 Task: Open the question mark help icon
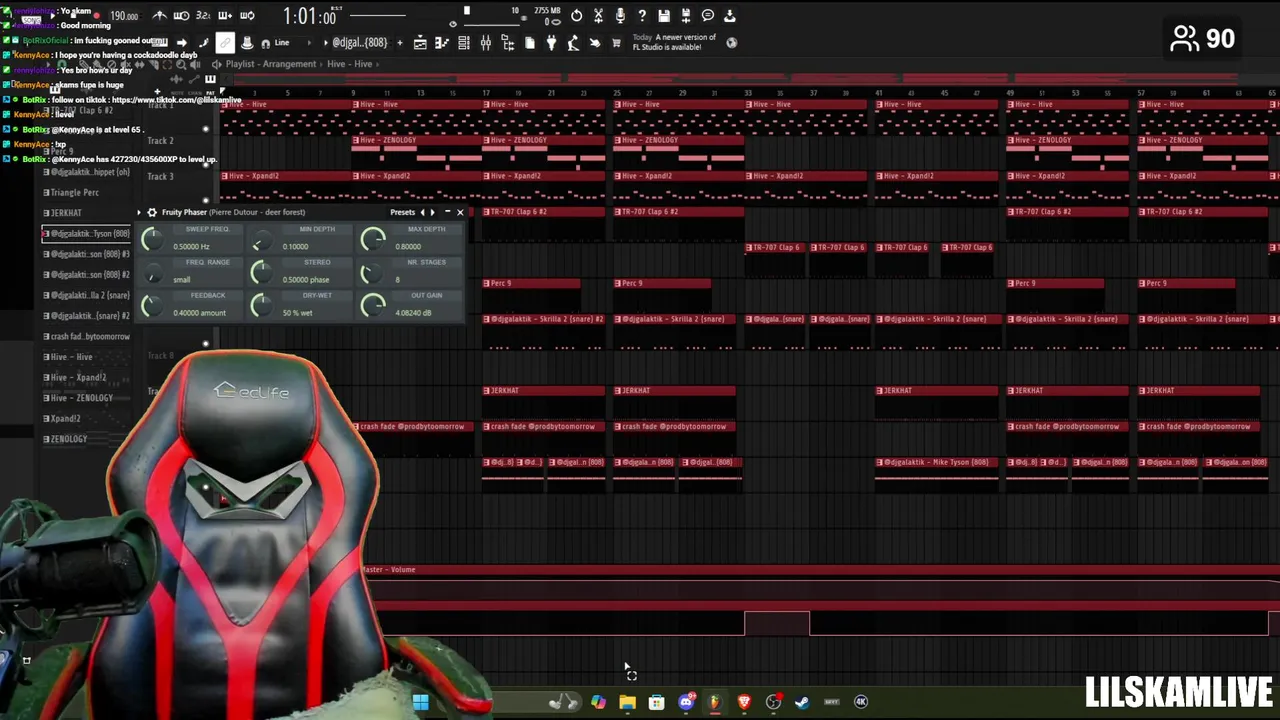(642, 16)
